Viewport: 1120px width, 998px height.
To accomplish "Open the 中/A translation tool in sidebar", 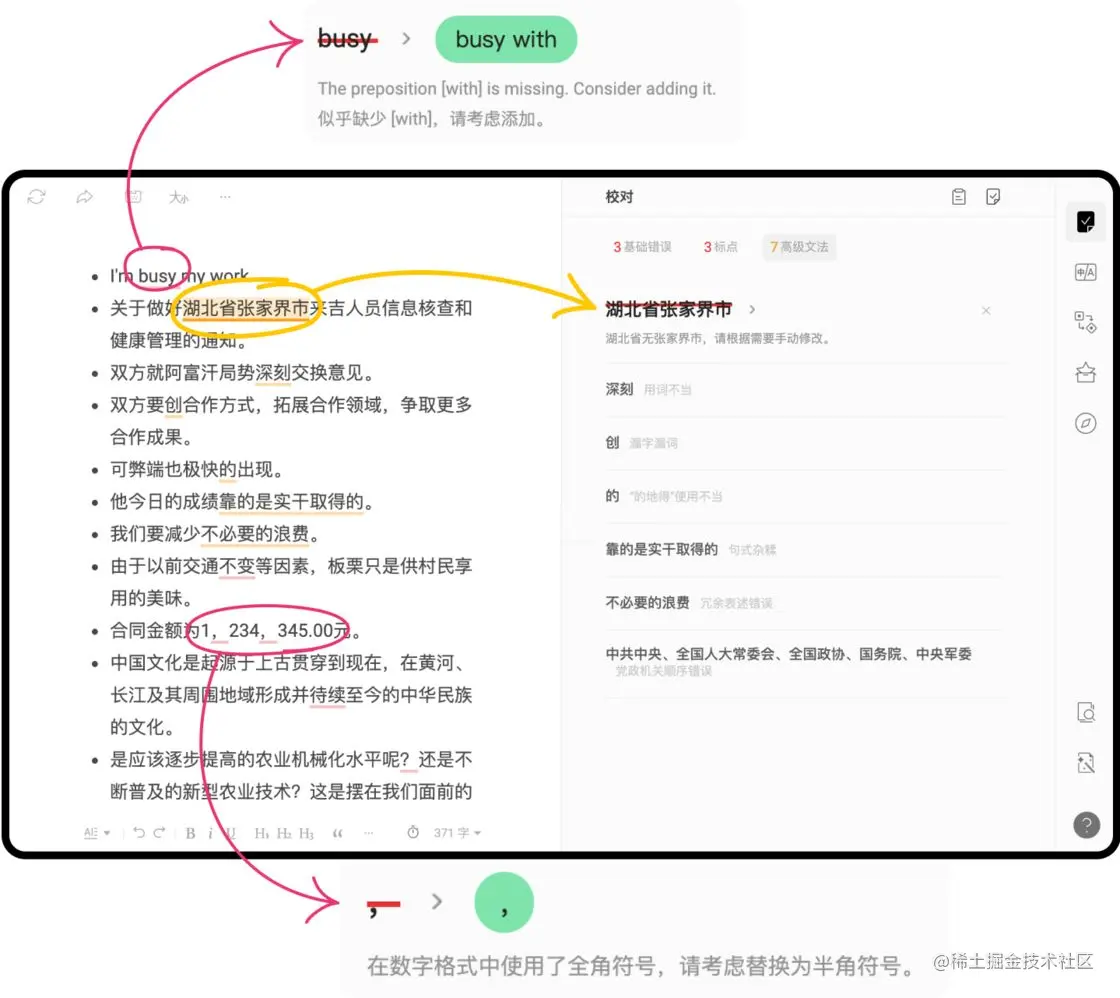I will [x=1086, y=272].
